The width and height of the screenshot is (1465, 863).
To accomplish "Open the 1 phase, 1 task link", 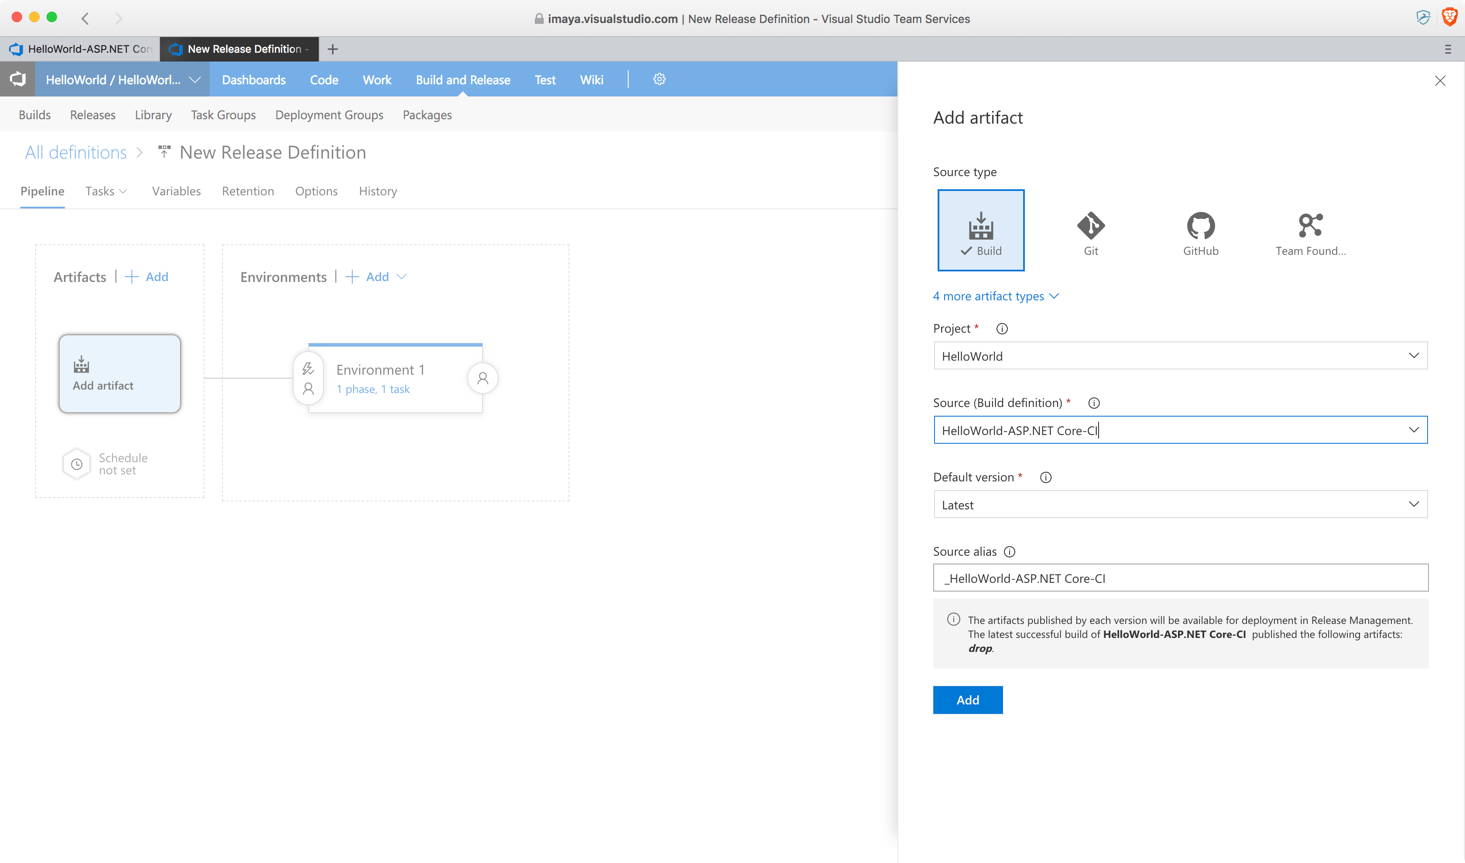I will tap(373, 389).
